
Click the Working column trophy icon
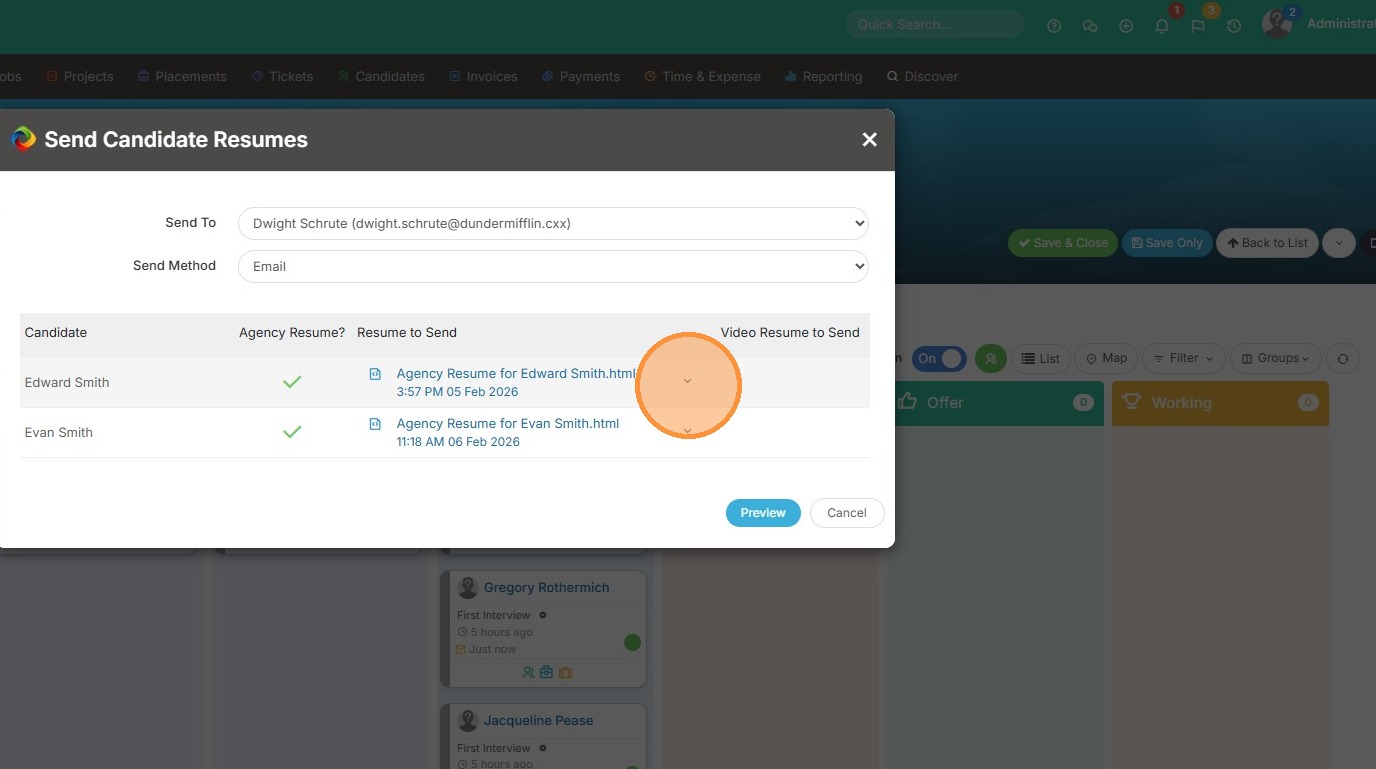coord(1132,401)
